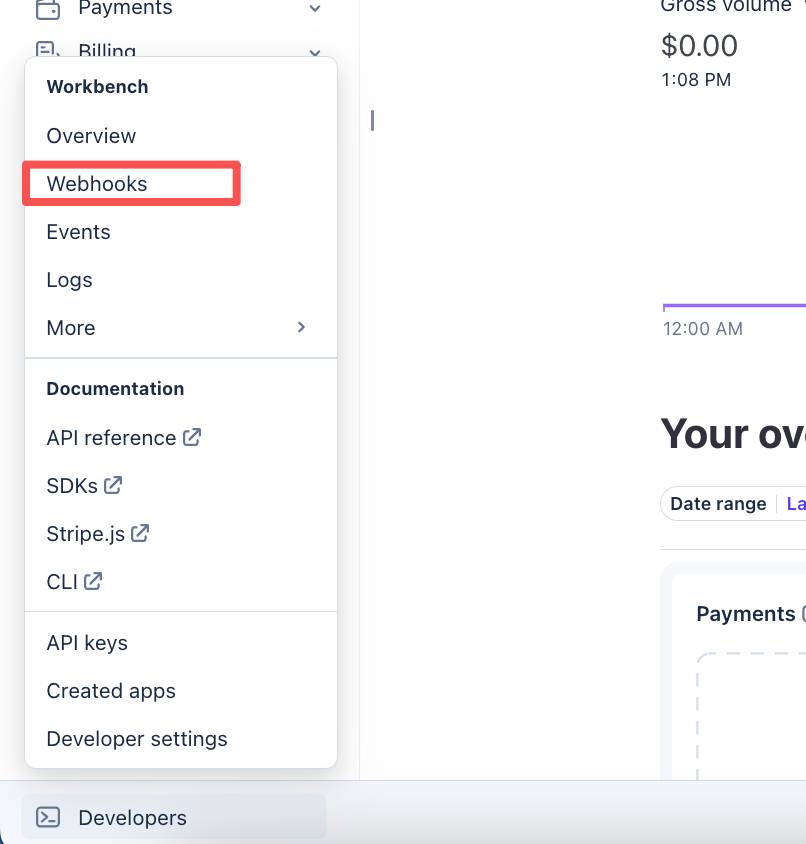This screenshot has width=806, height=844.
Task: Click the Billing sidebar icon
Action: (x=47, y=50)
